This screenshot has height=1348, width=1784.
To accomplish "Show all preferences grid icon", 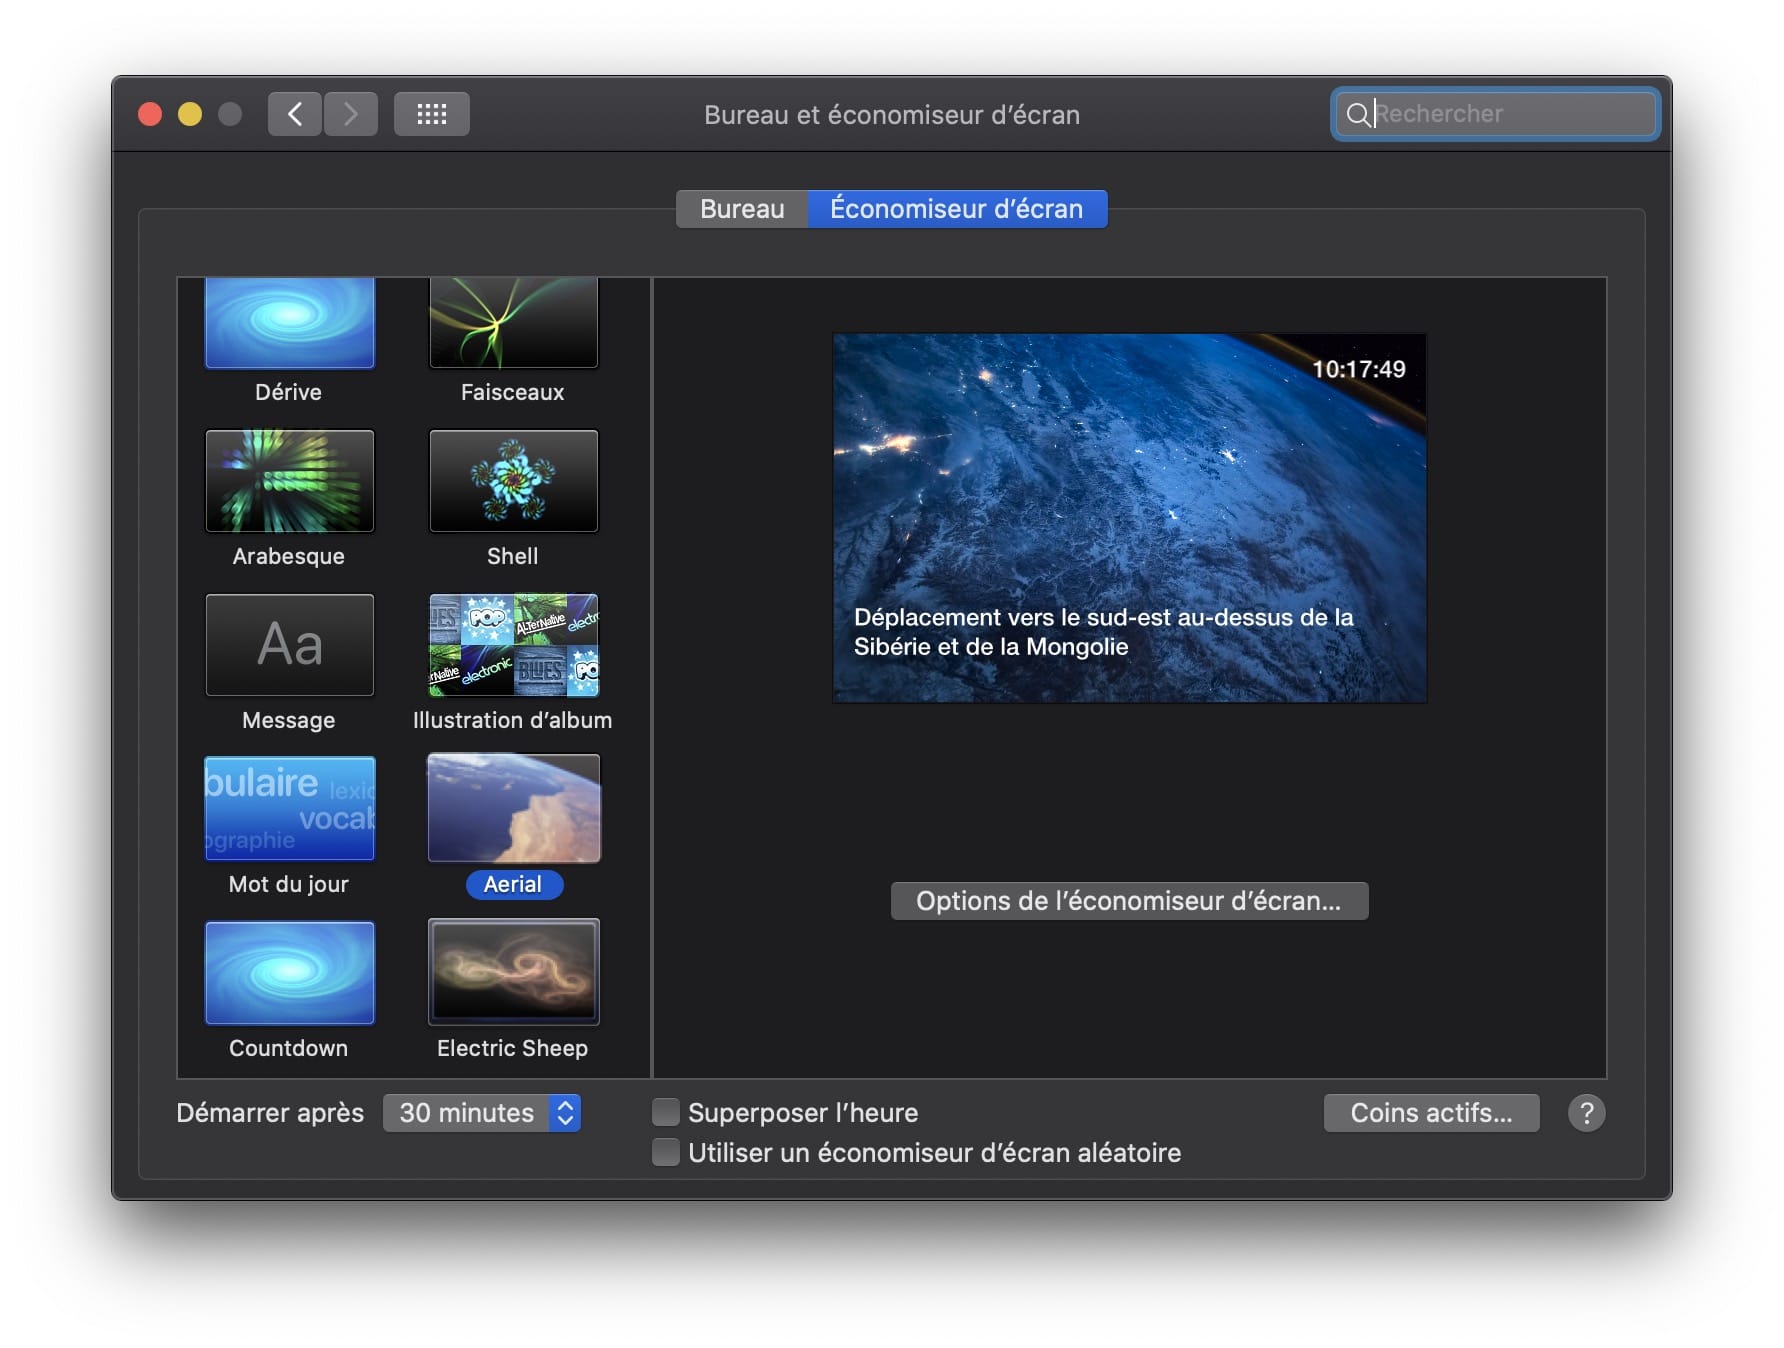I will coord(432,114).
